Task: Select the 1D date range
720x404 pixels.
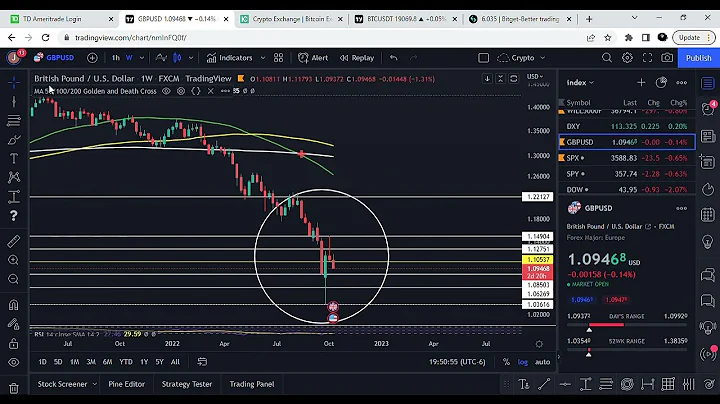Action: (x=42, y=362)
